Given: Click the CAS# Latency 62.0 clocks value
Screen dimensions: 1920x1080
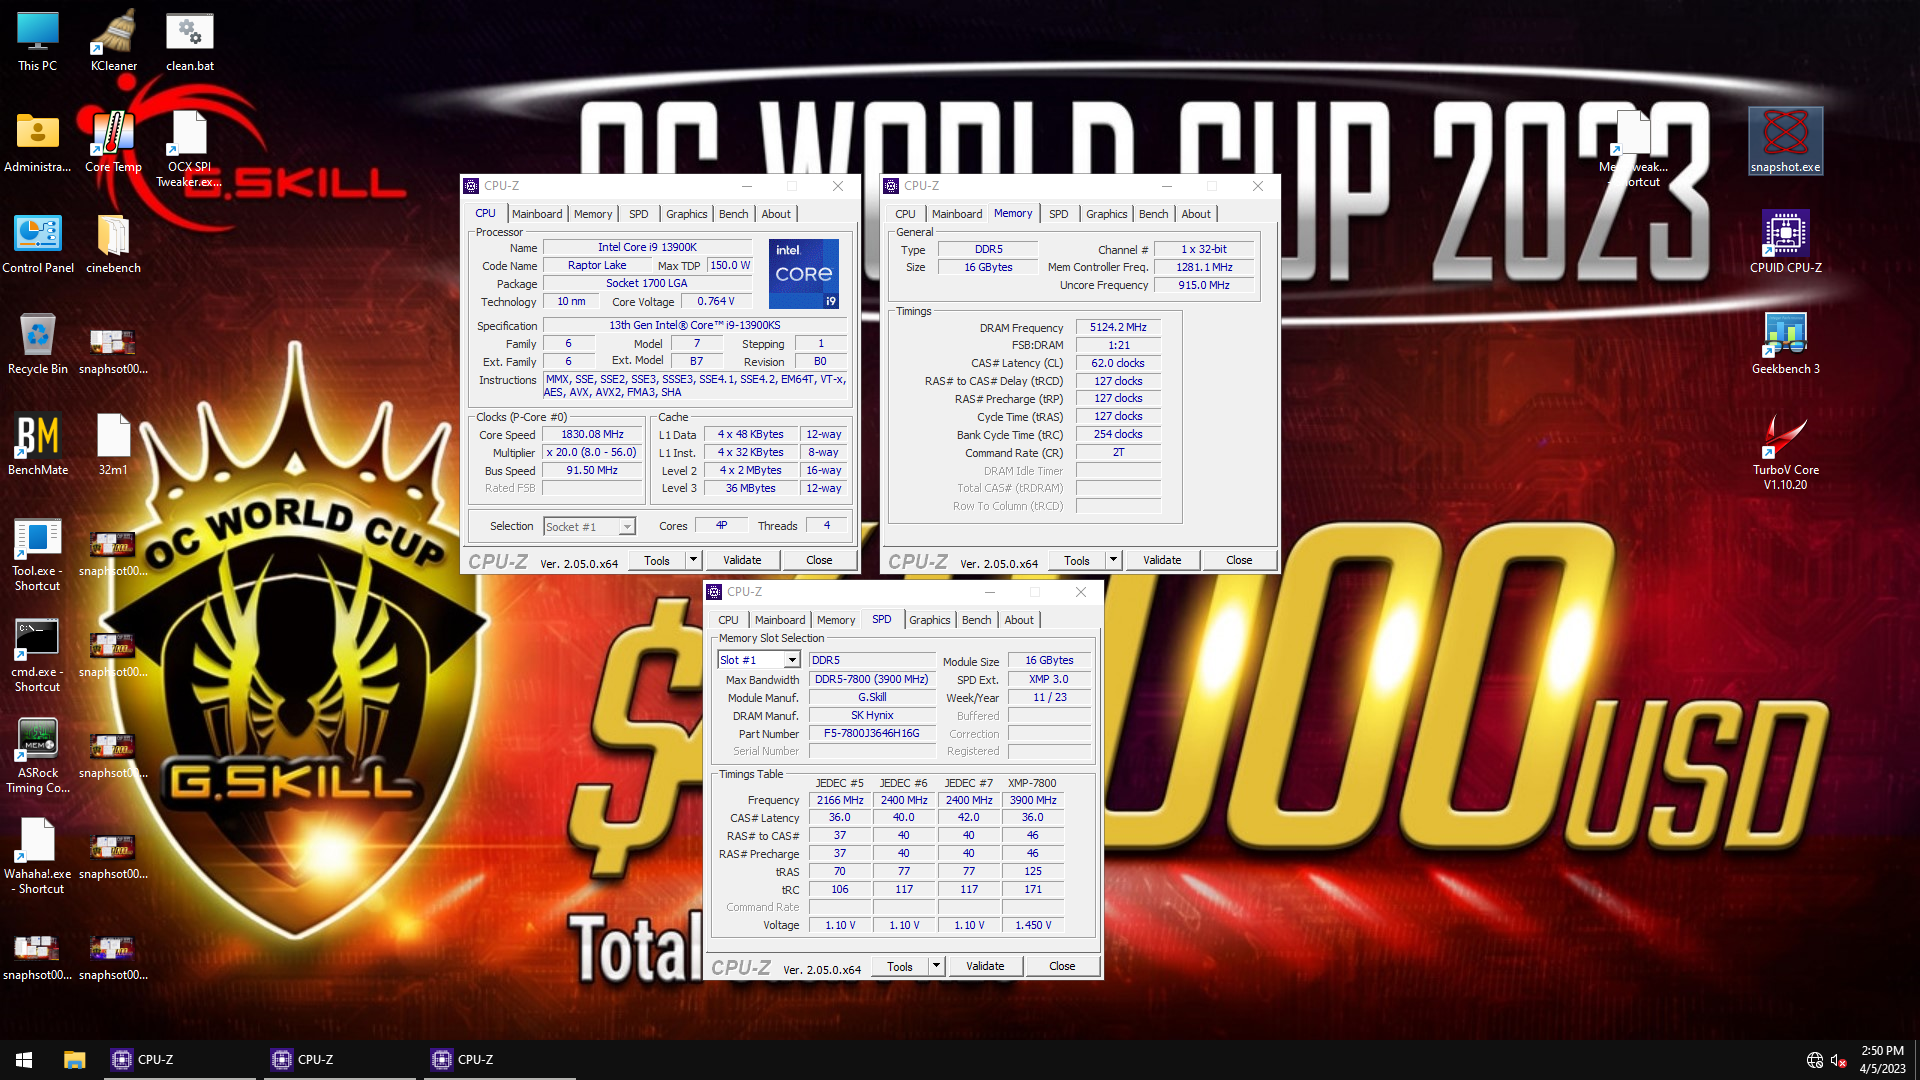Looking at the screenshot, I should tap(1118, 363).
